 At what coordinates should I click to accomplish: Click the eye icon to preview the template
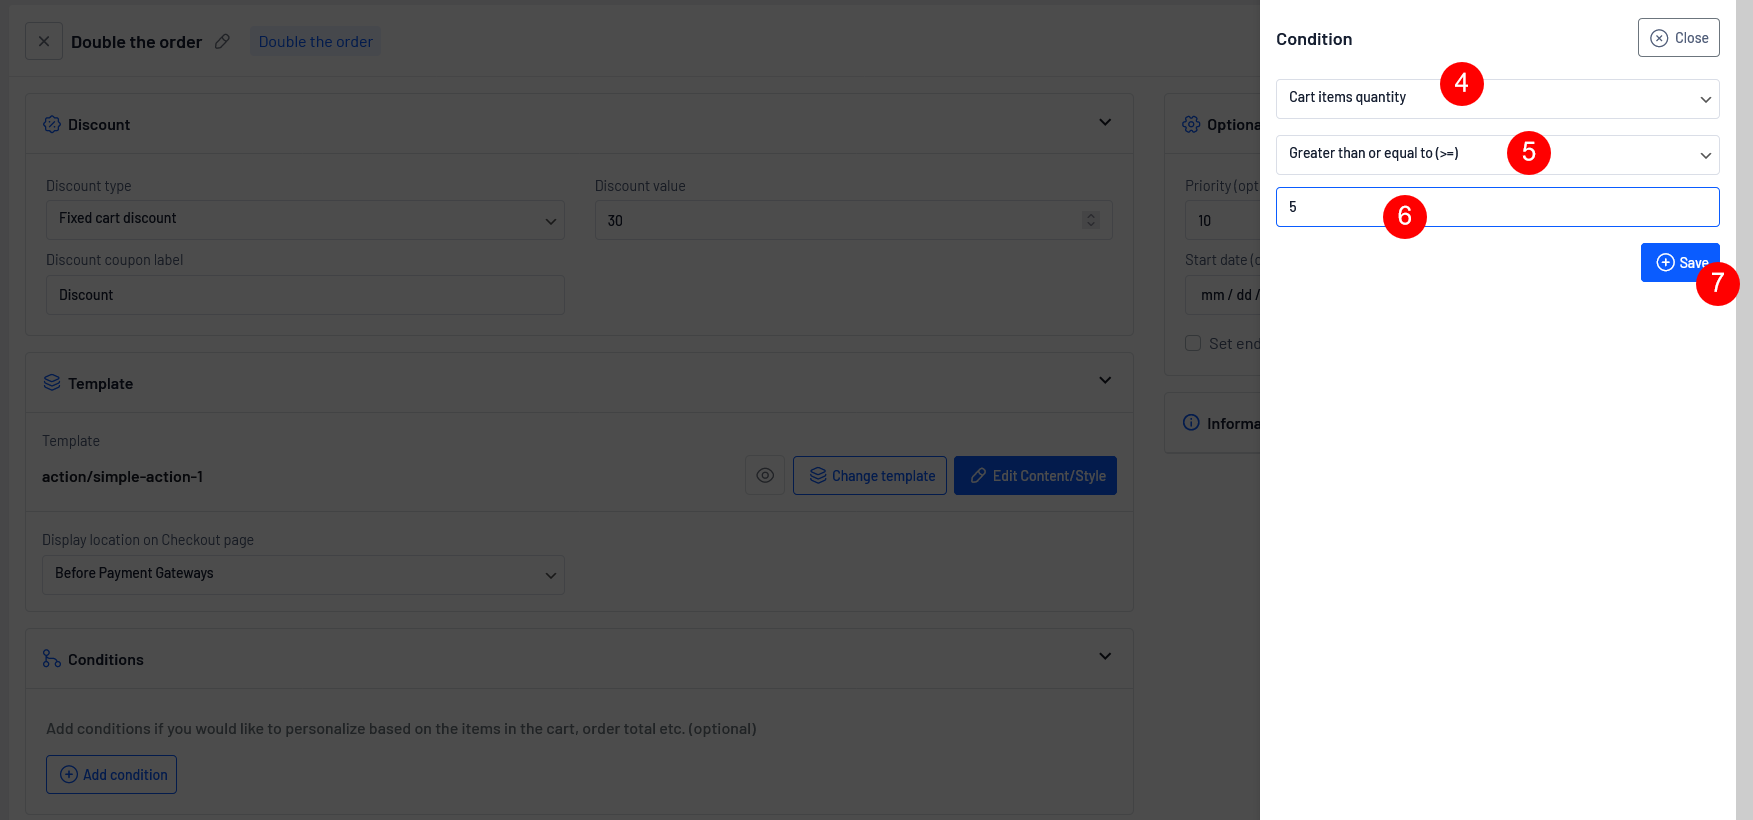click(765, 476)
